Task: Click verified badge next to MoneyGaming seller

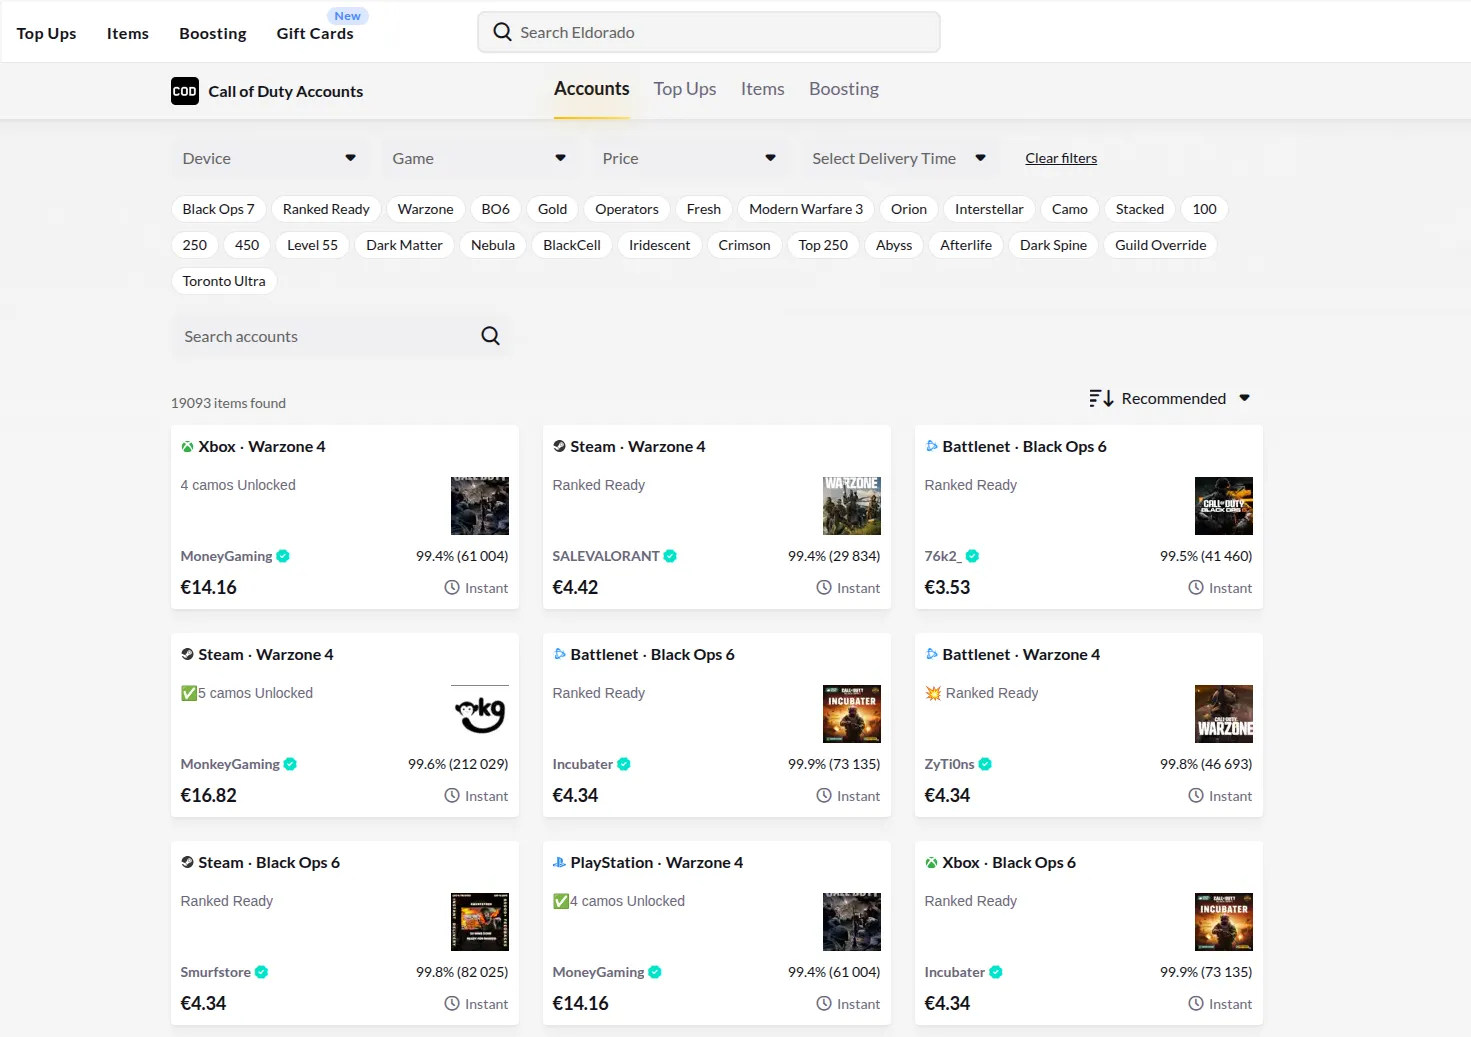Action: [x=283, y=556]
